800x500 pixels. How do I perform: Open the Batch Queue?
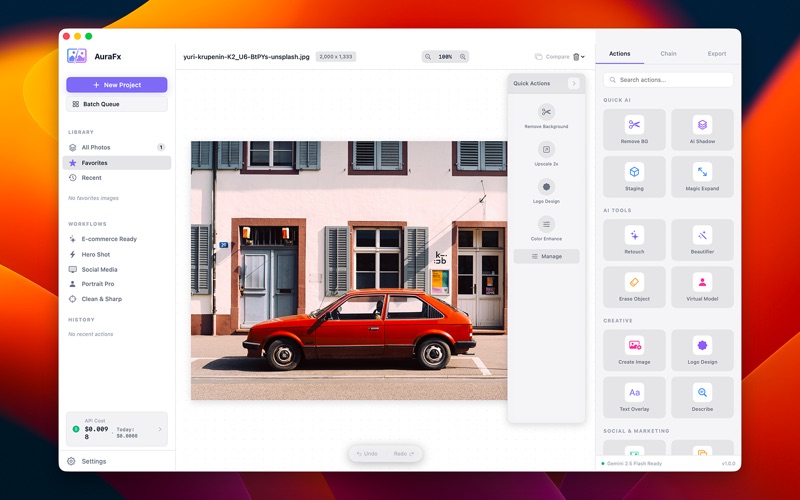click(117, 104)
